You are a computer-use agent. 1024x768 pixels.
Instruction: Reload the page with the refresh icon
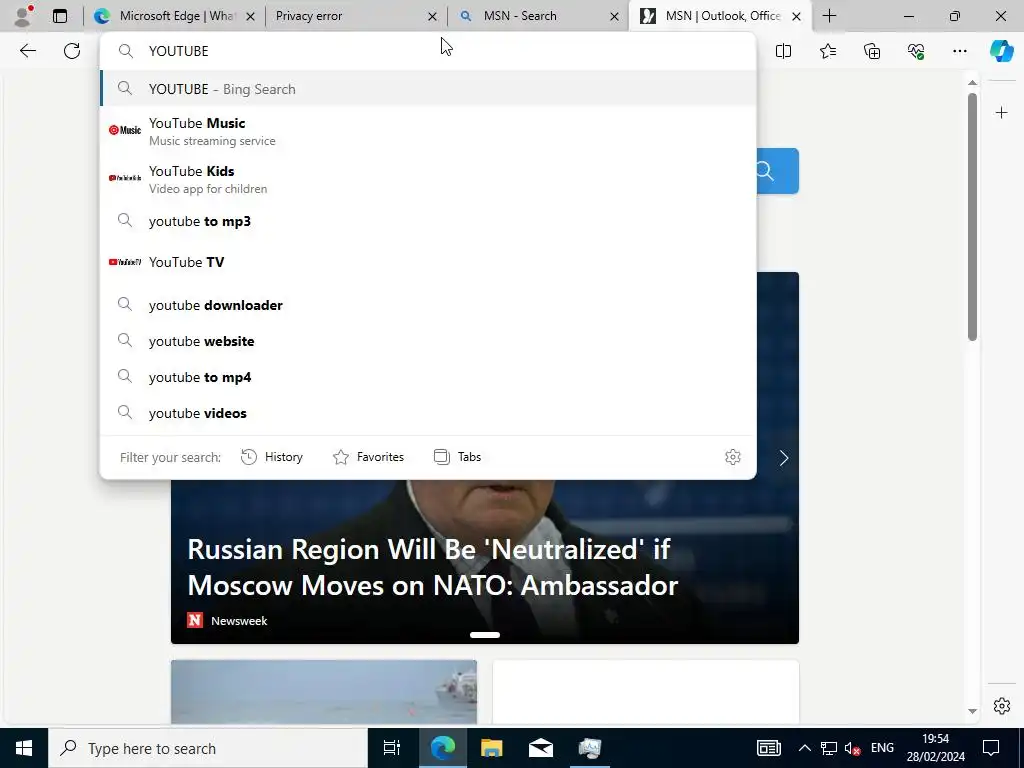coord(72,51)
